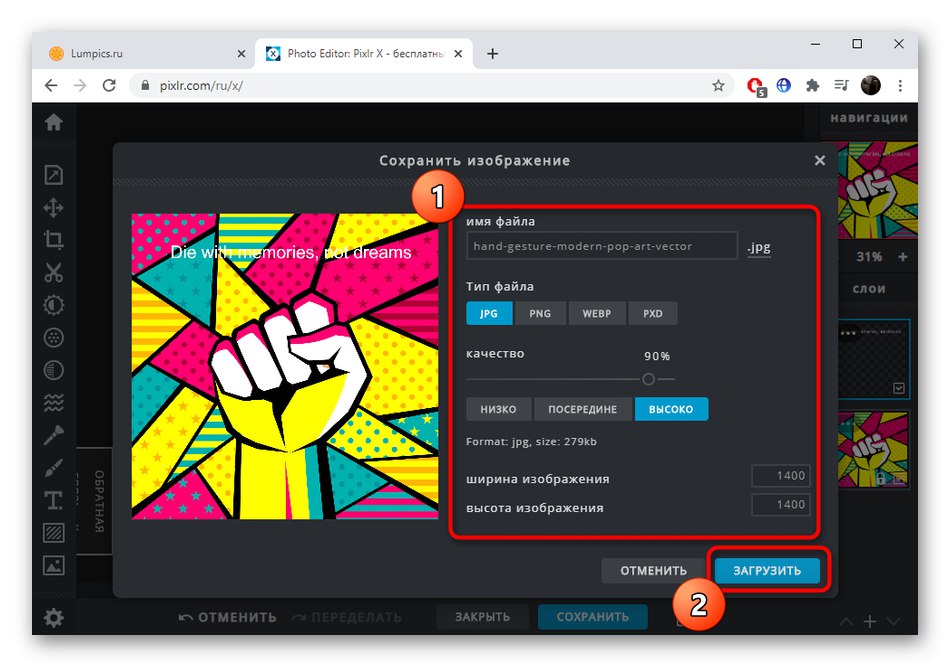The height and width of the screenshot is (667, 950).
Task: Go forward in browser
Action: [80, 85]
